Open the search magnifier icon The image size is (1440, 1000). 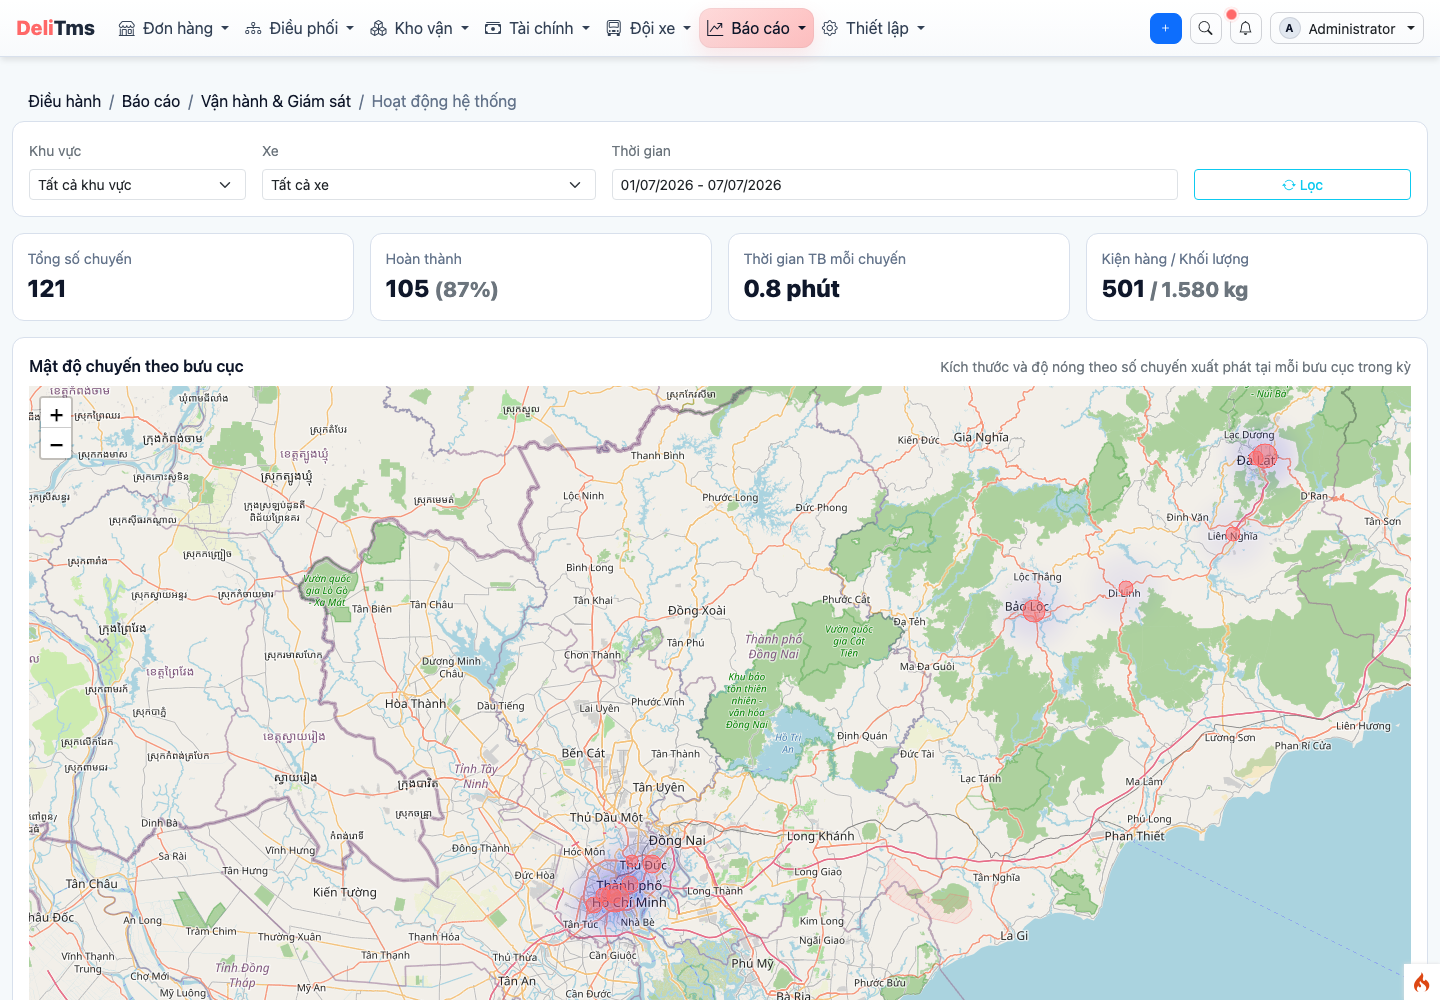pos(1206,28)
